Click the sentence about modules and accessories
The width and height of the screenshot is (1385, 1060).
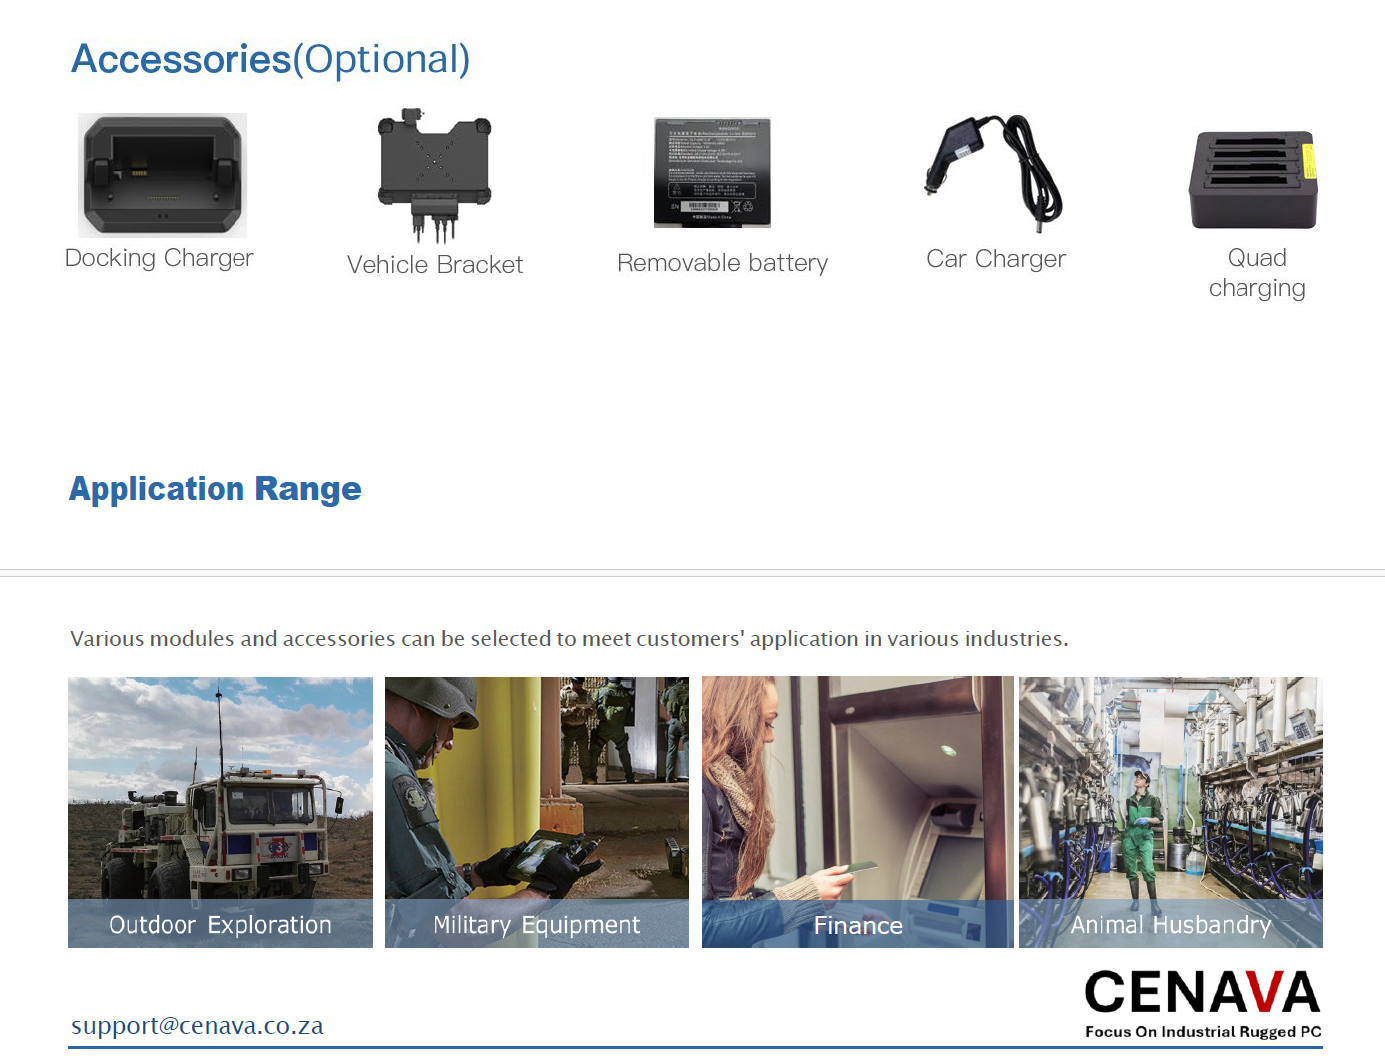pyautogui.click(x=569, y=639)
